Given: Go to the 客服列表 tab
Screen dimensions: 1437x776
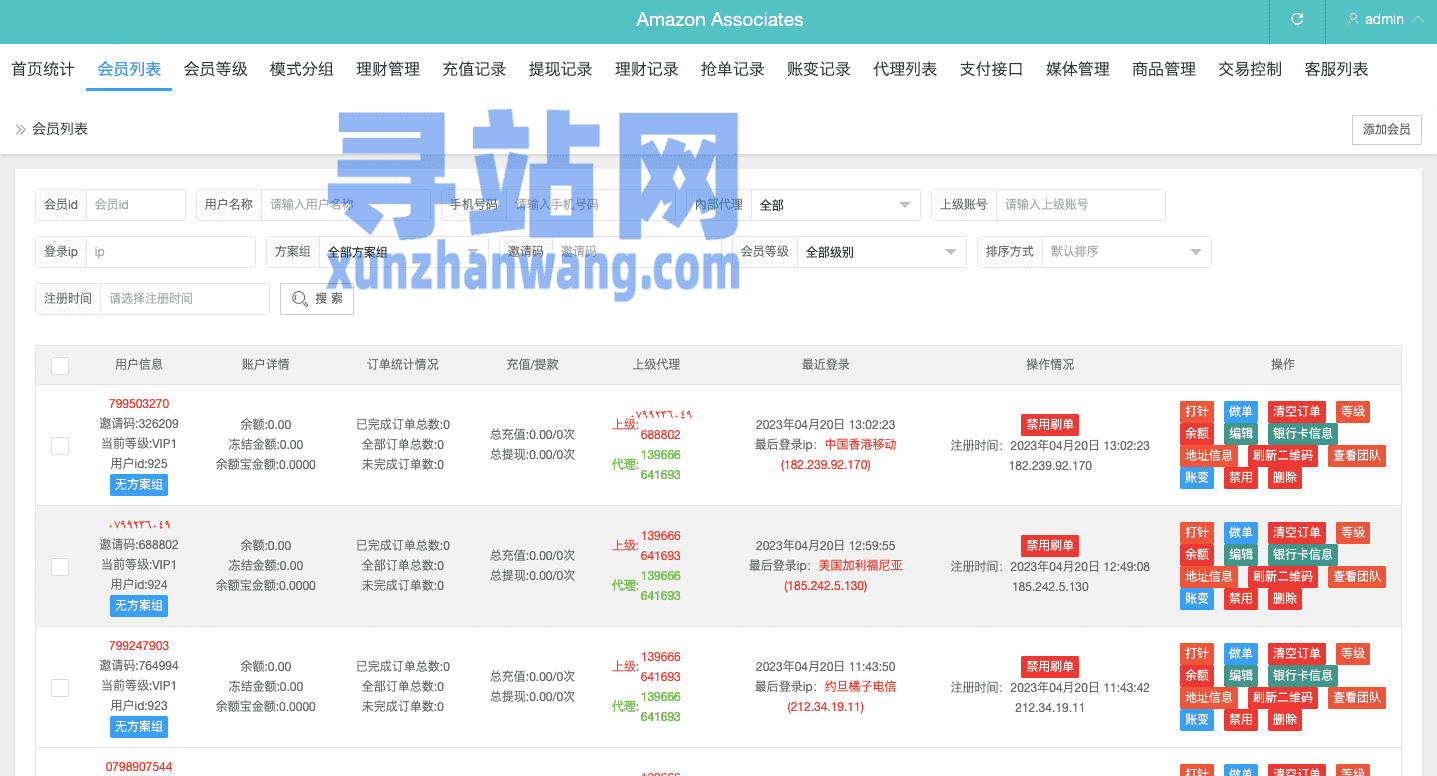Looking at the screenshot, I should click(x=1336, y=69).
